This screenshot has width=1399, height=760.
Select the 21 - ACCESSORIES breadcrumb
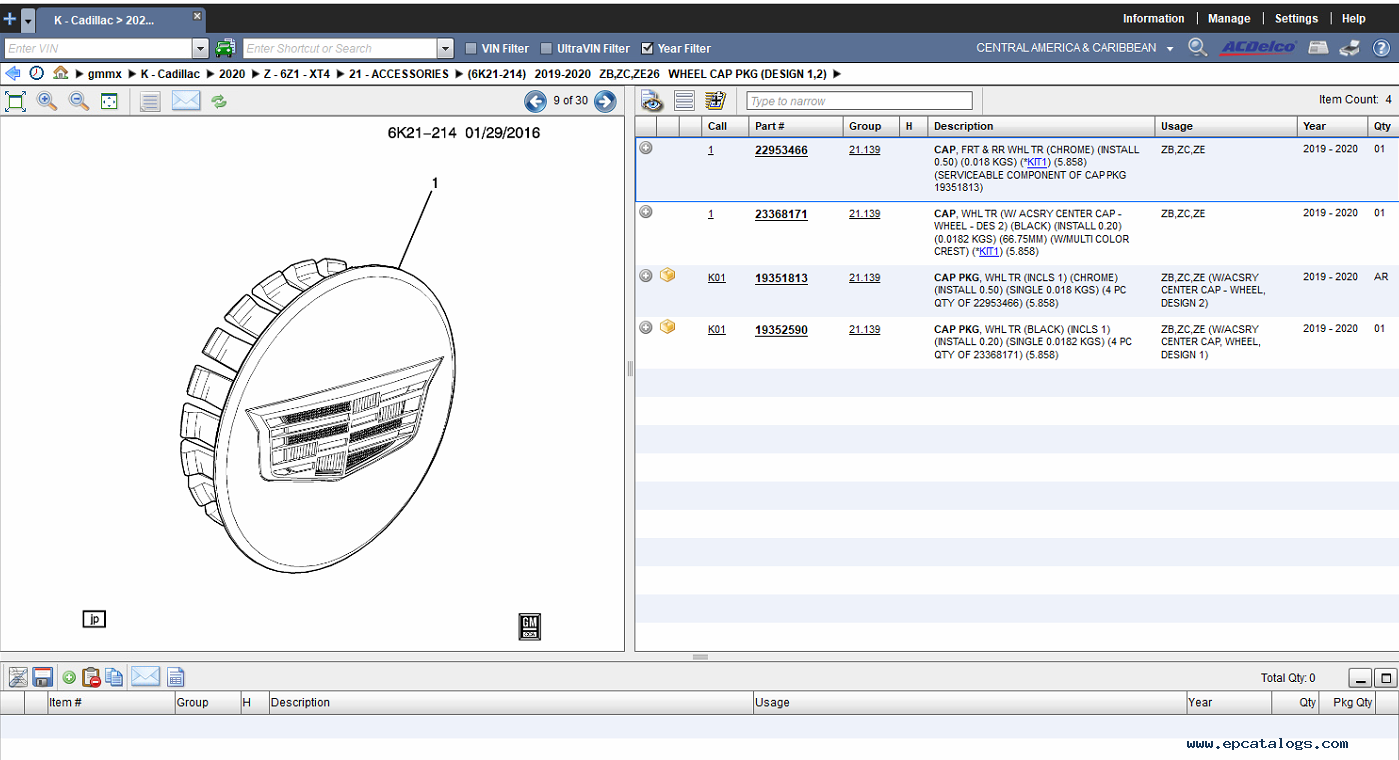tap(399, 73)
